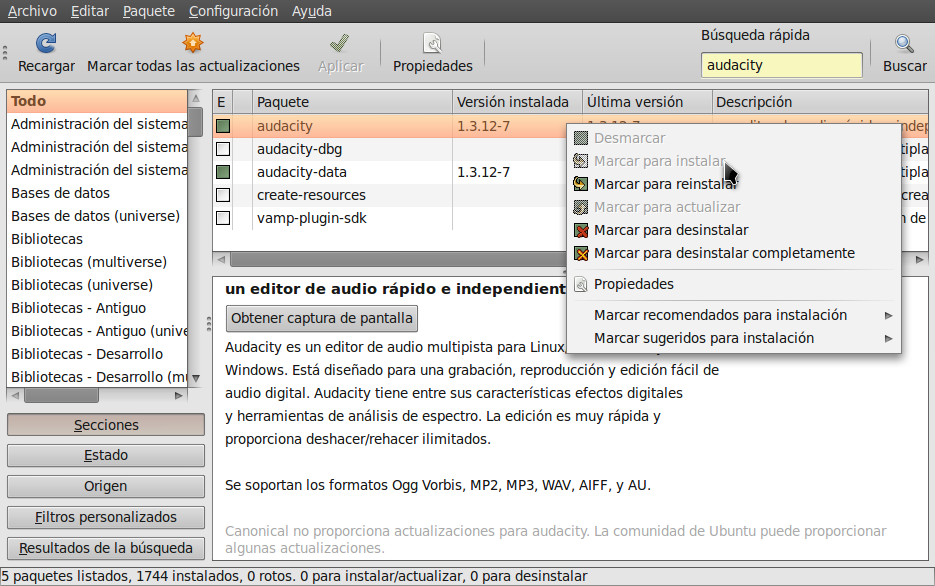Toggle the audacity-data package status checkbox
Image resolution: width=935 pixels, height=586 pixels.
pos(223,172)
